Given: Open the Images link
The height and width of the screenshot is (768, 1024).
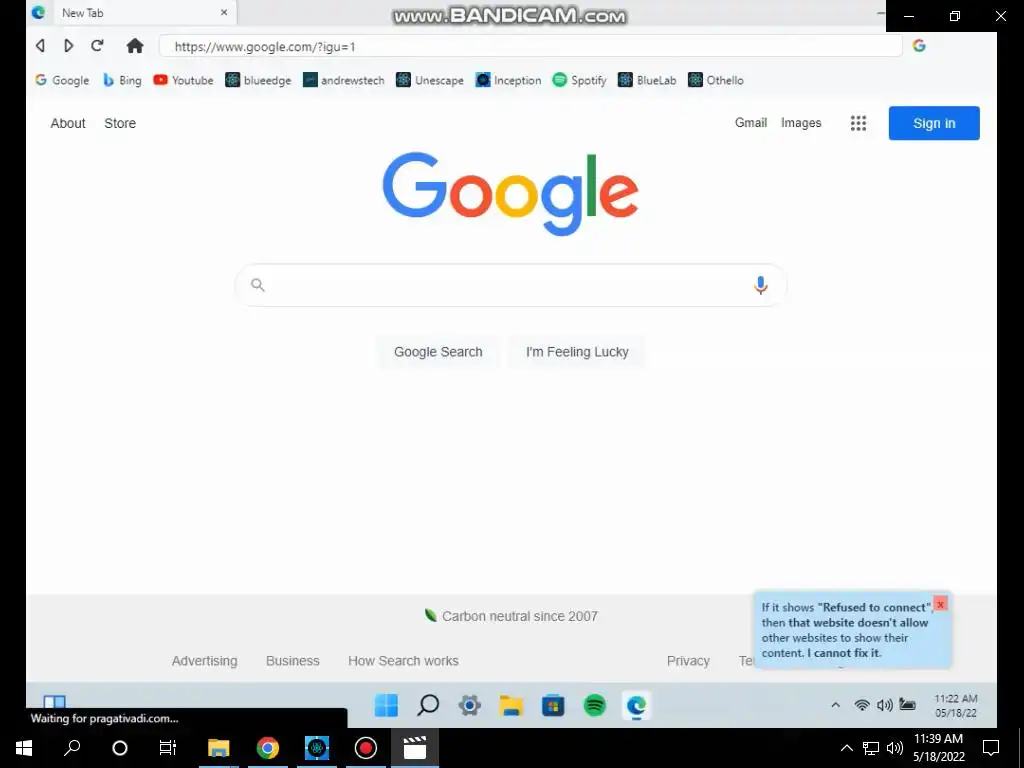Looking at the screenshot, I should coord(801,123).
